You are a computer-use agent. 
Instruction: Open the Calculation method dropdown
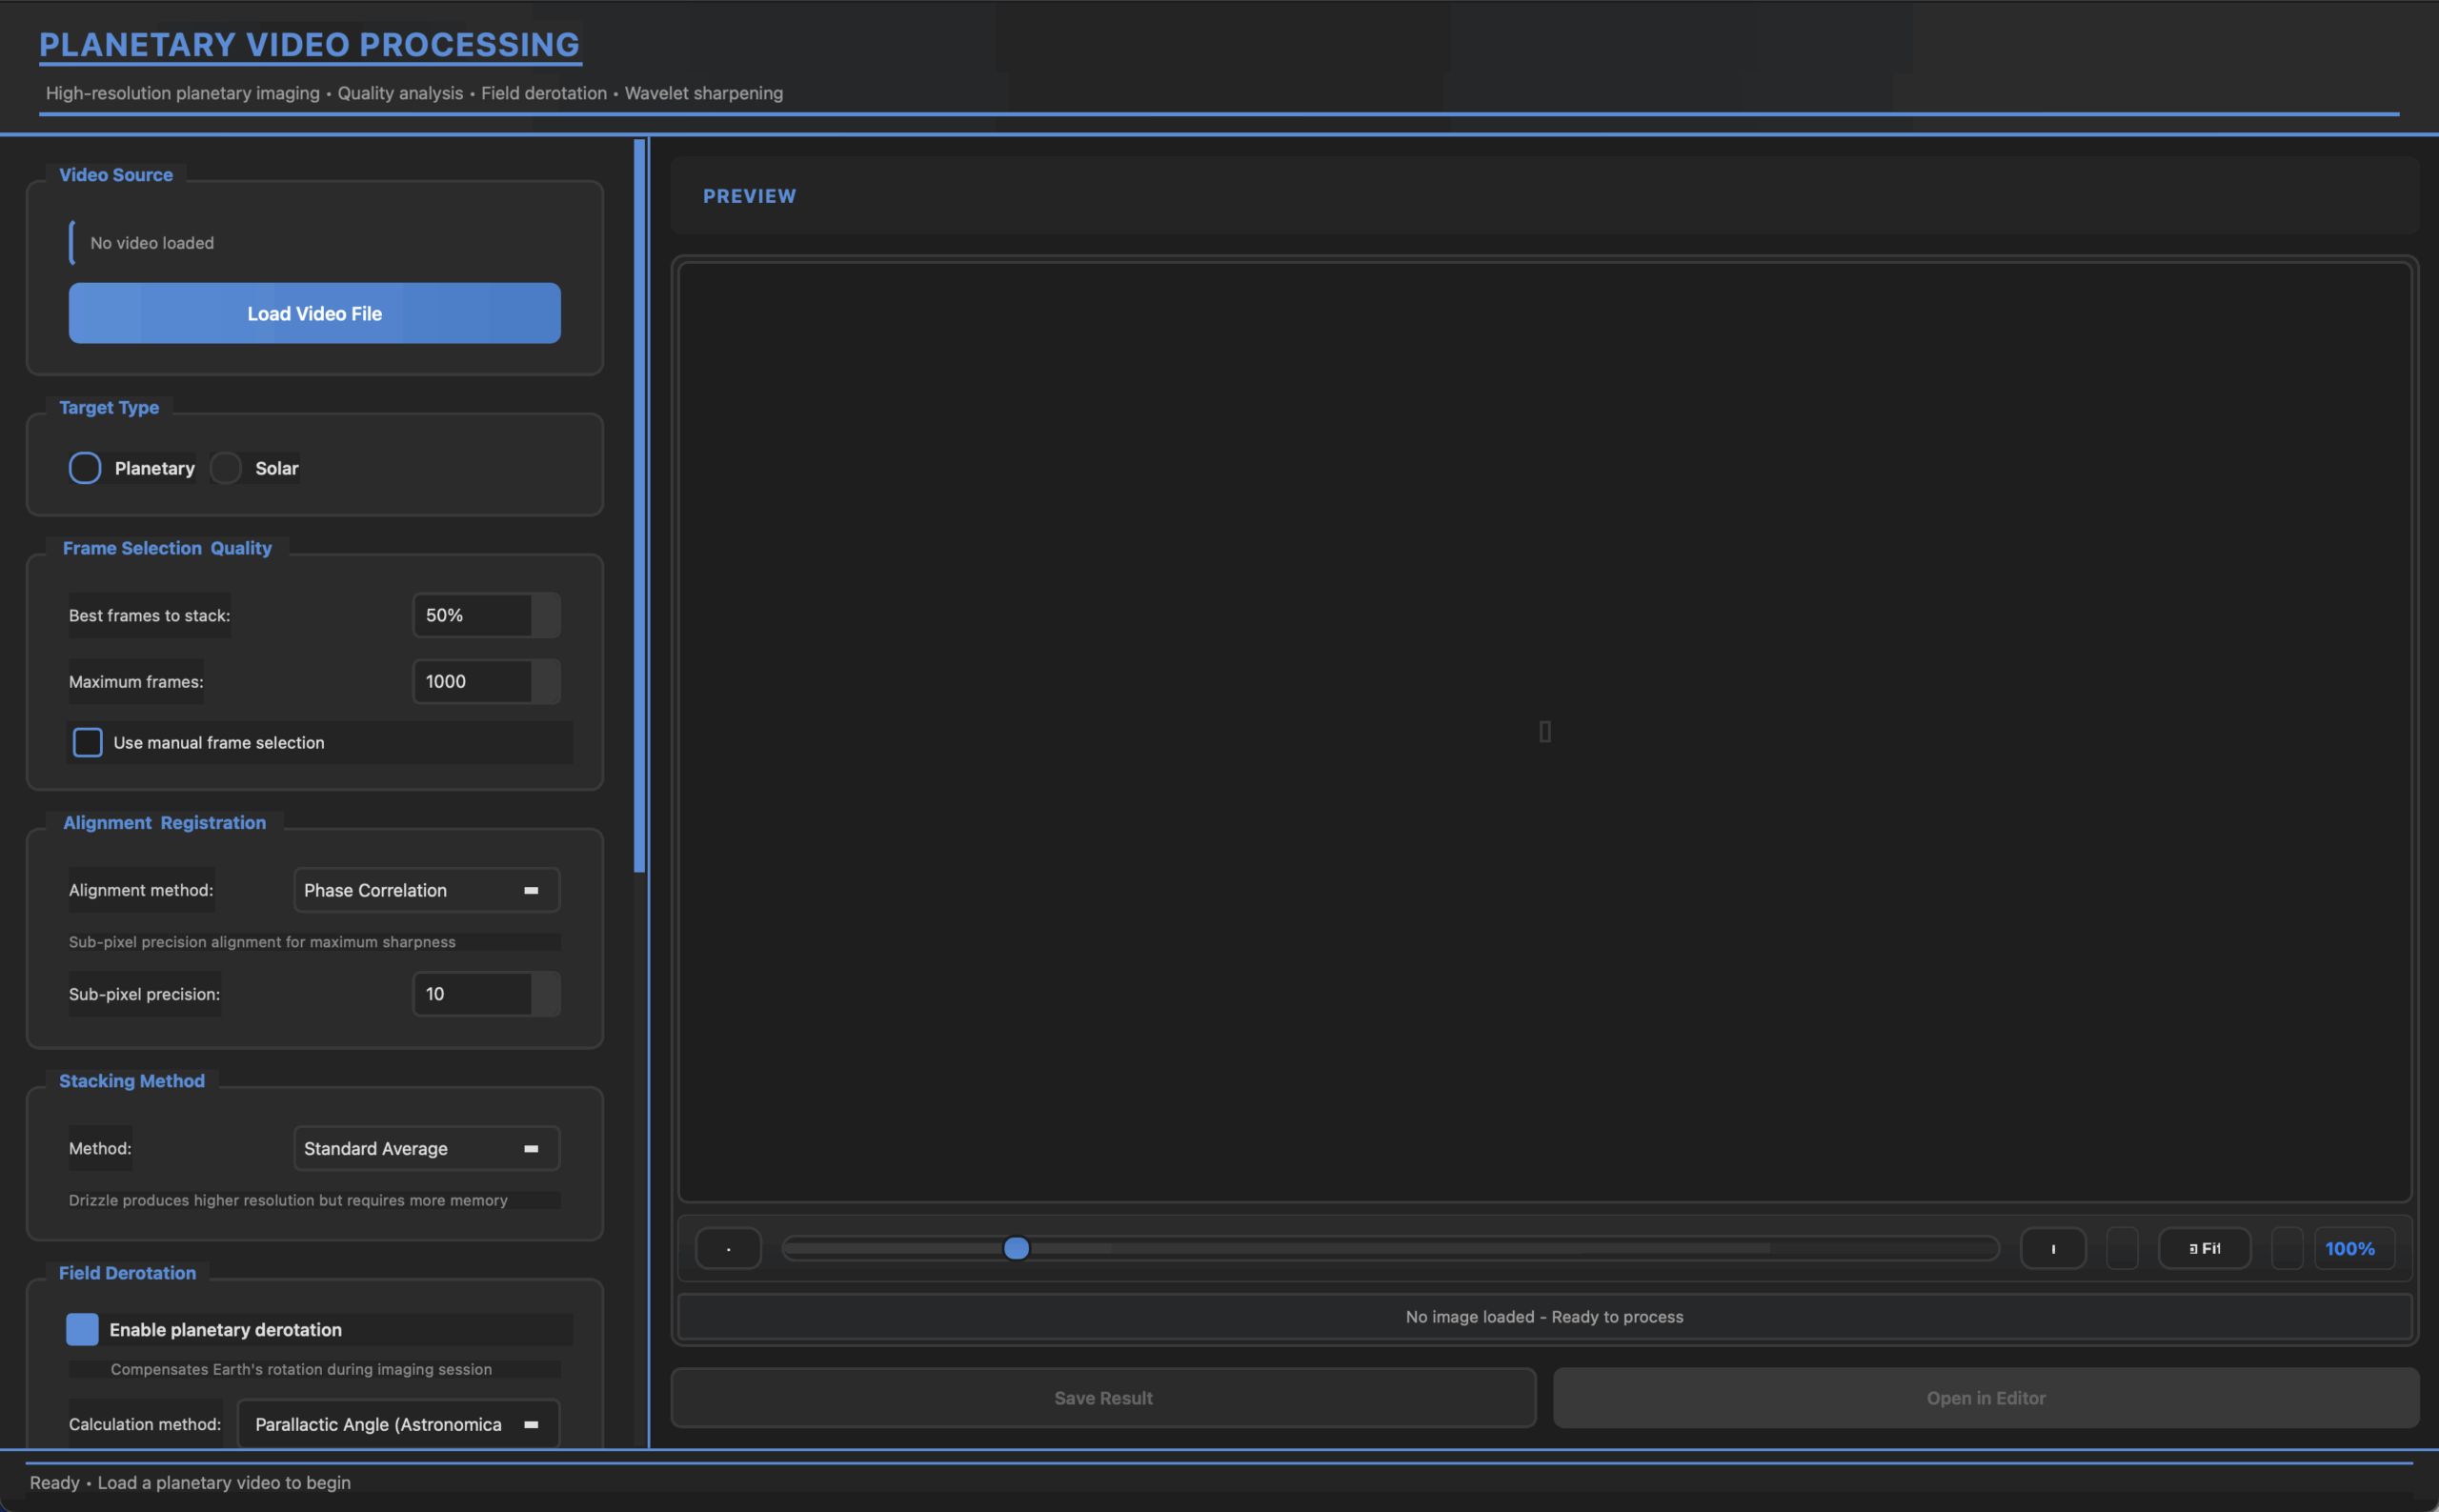click(397, 1423)
